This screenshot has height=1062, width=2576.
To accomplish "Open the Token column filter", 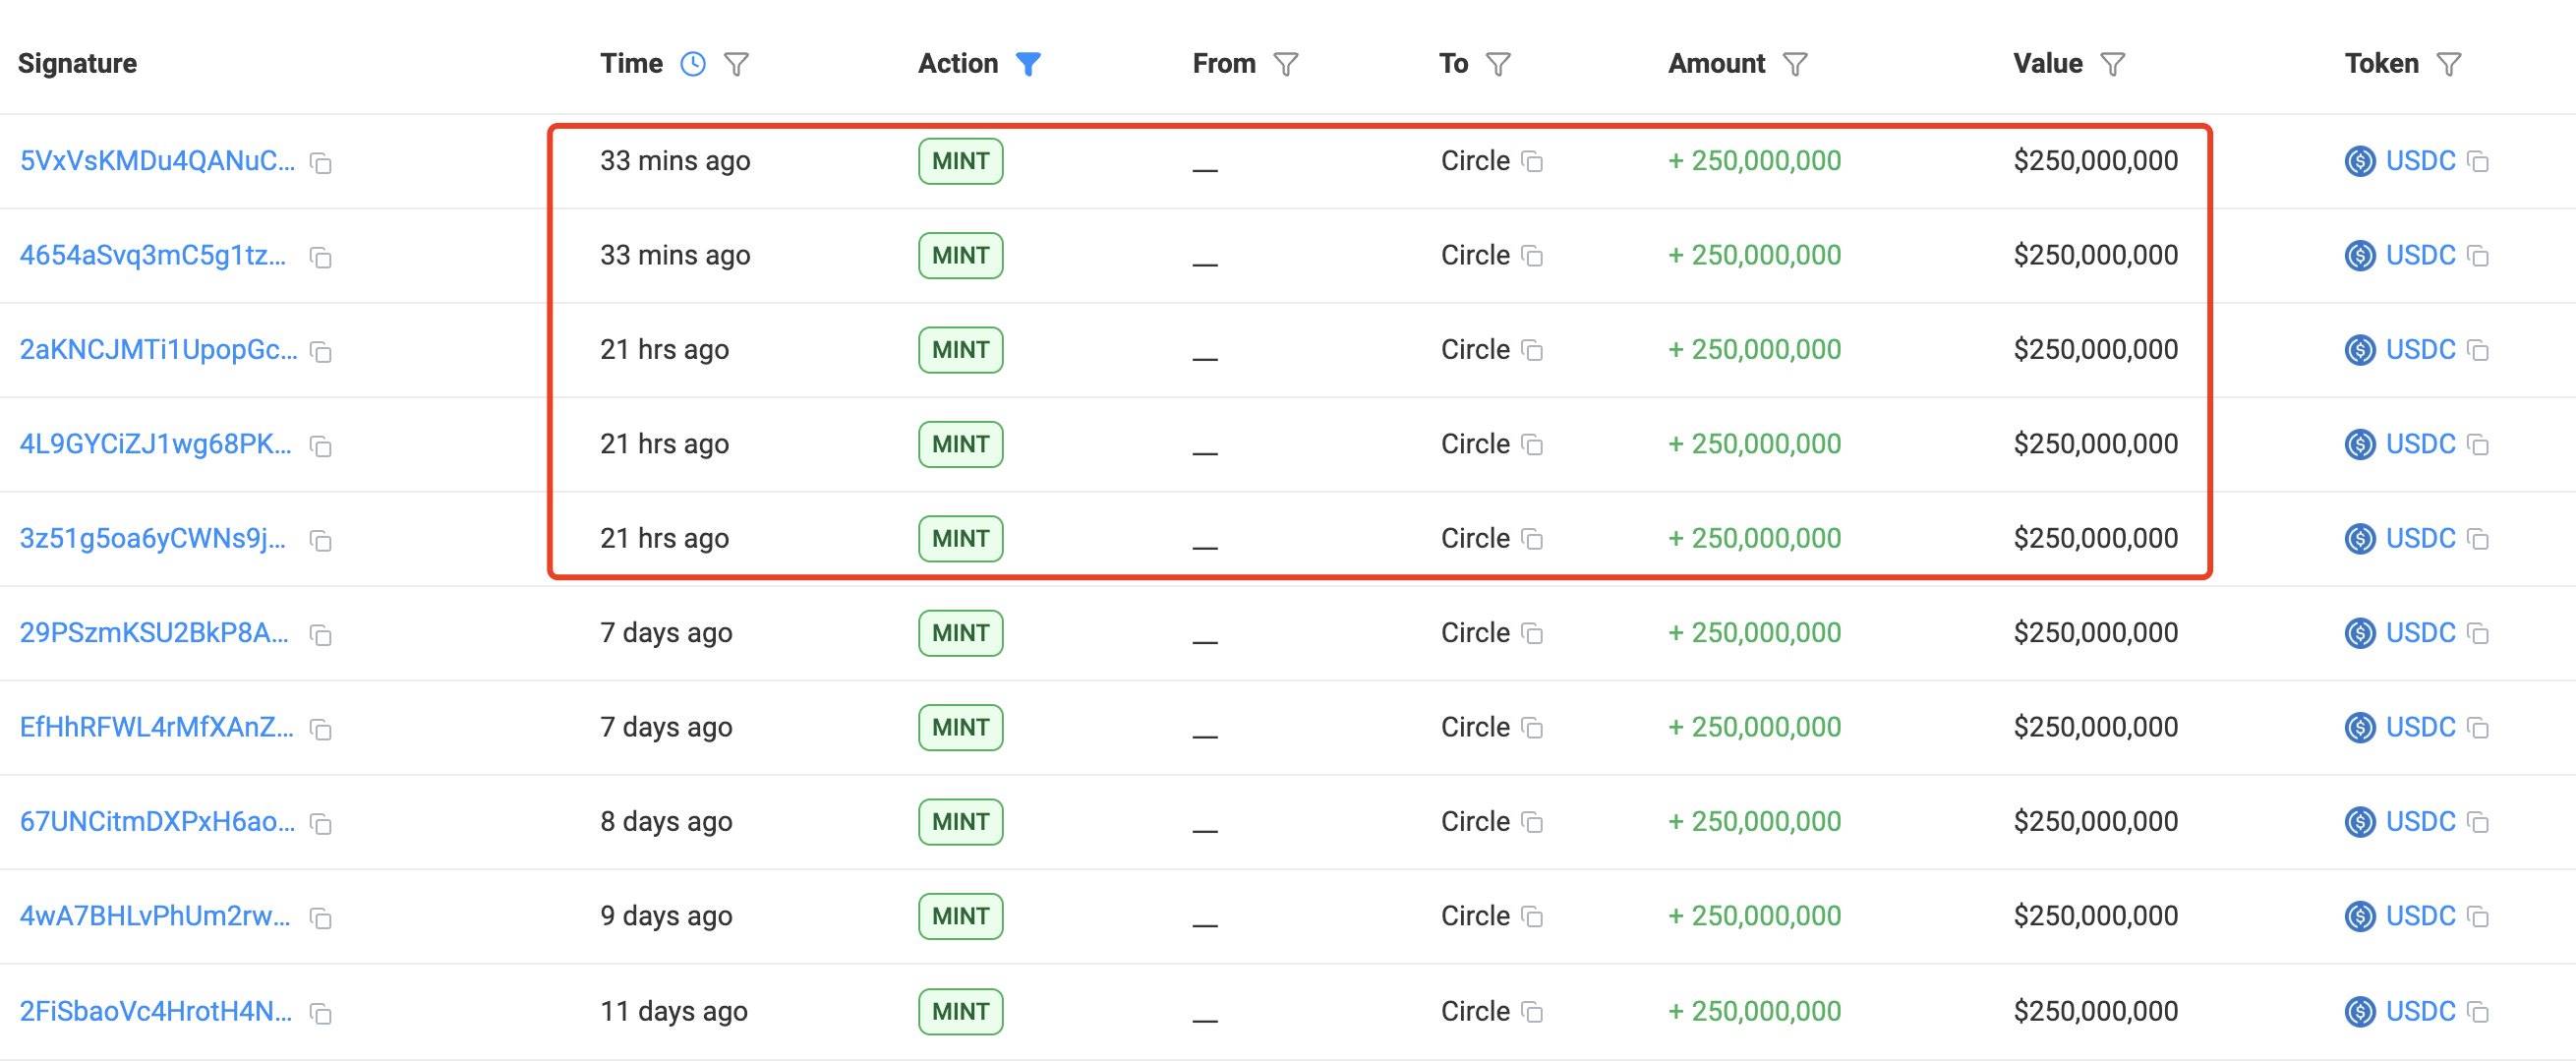I will click(x=2448, y=64).
